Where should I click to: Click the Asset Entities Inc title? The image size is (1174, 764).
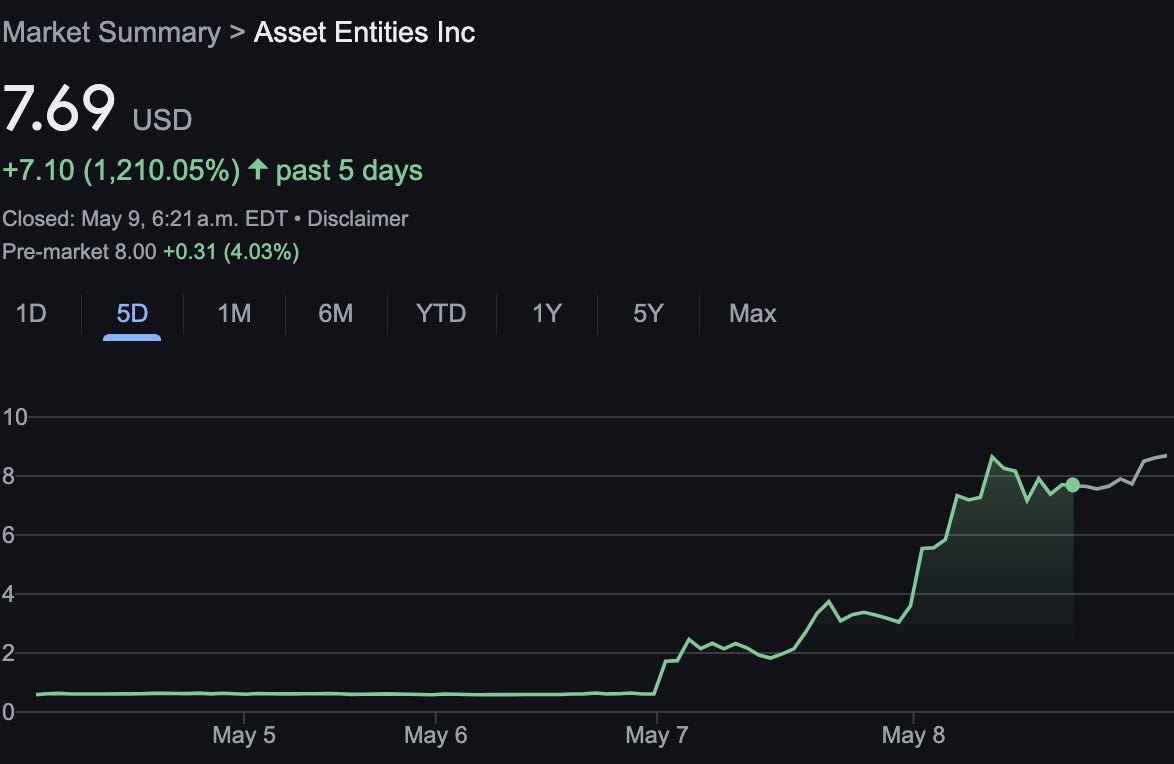[365, 33]
